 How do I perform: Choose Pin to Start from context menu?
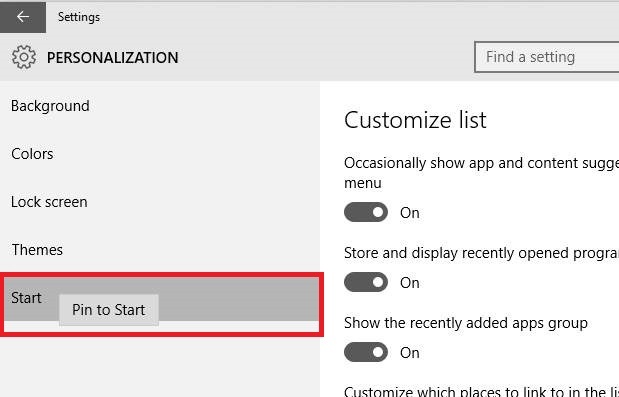click(x=109, y=310)
